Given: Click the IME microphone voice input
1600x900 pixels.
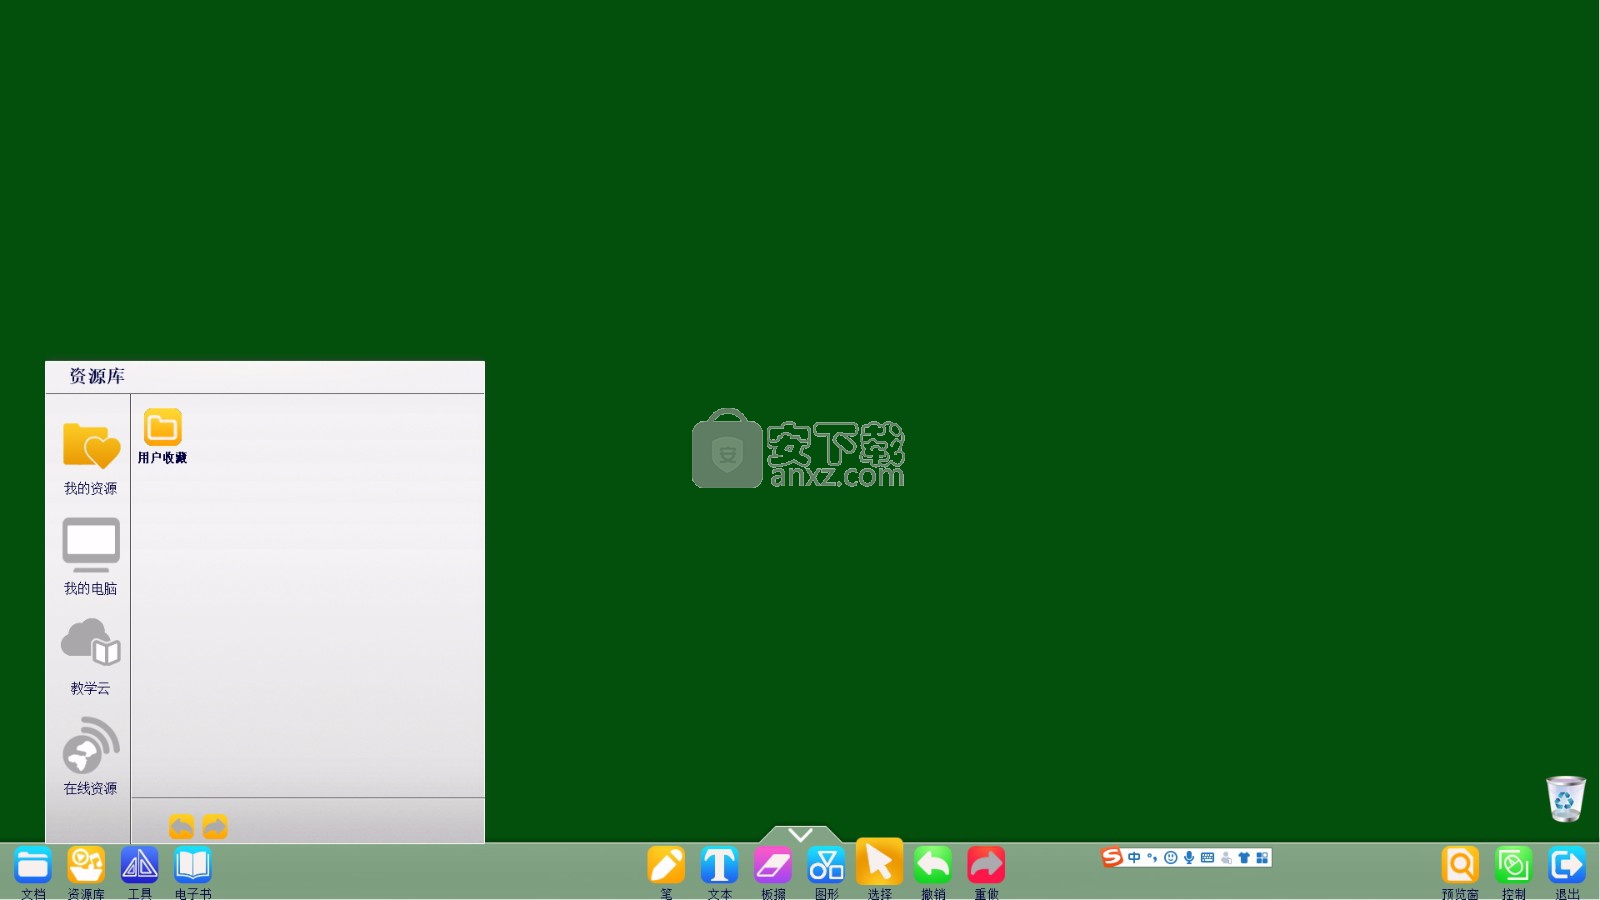Looking at the screenshot, I should pyautogui.click(x=1189, y=857).
